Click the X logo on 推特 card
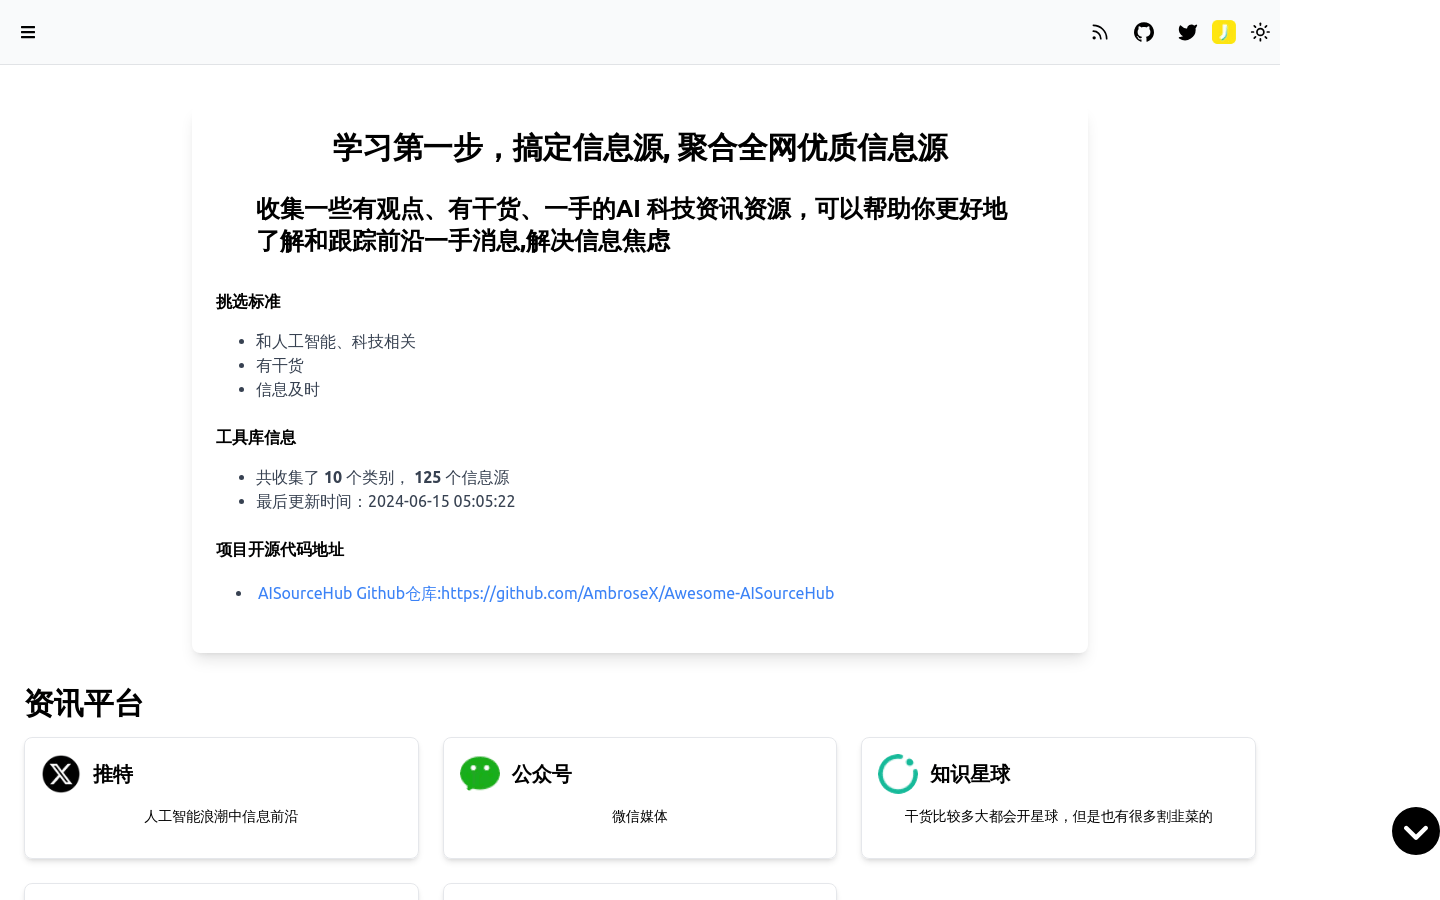Viewport: 1440px width, 900px height. pos(61,774)
